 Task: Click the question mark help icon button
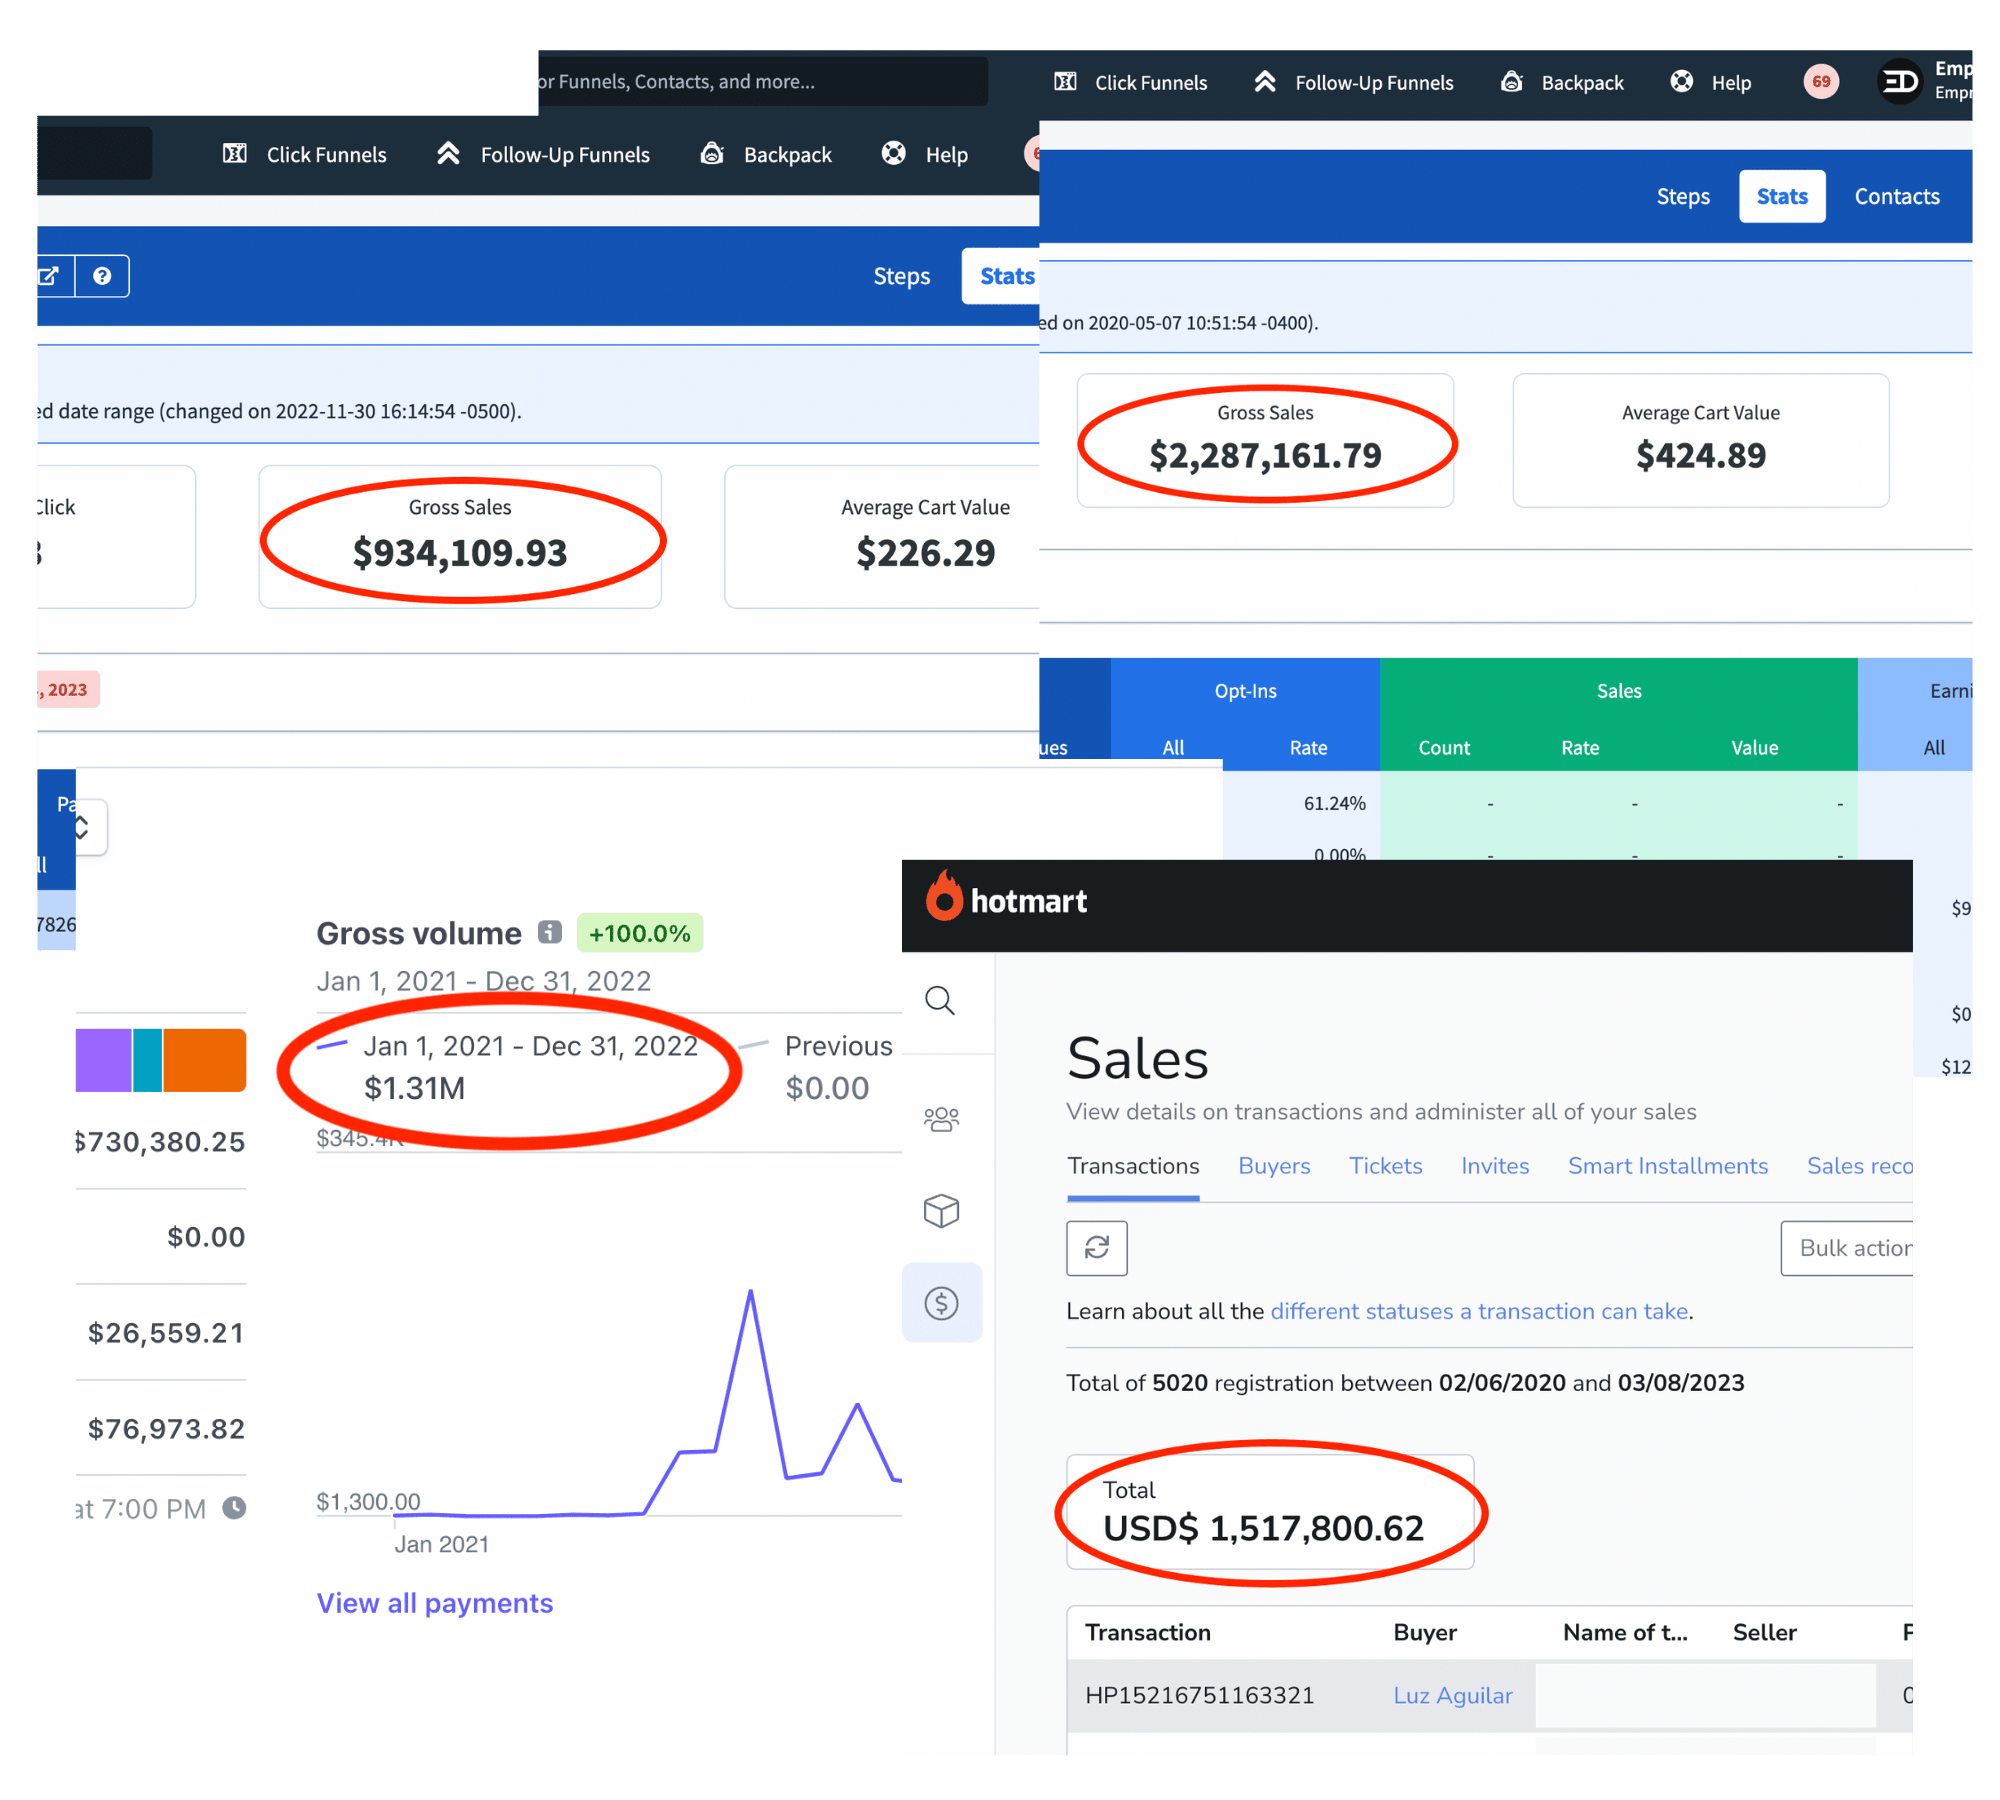coord(102,276)
